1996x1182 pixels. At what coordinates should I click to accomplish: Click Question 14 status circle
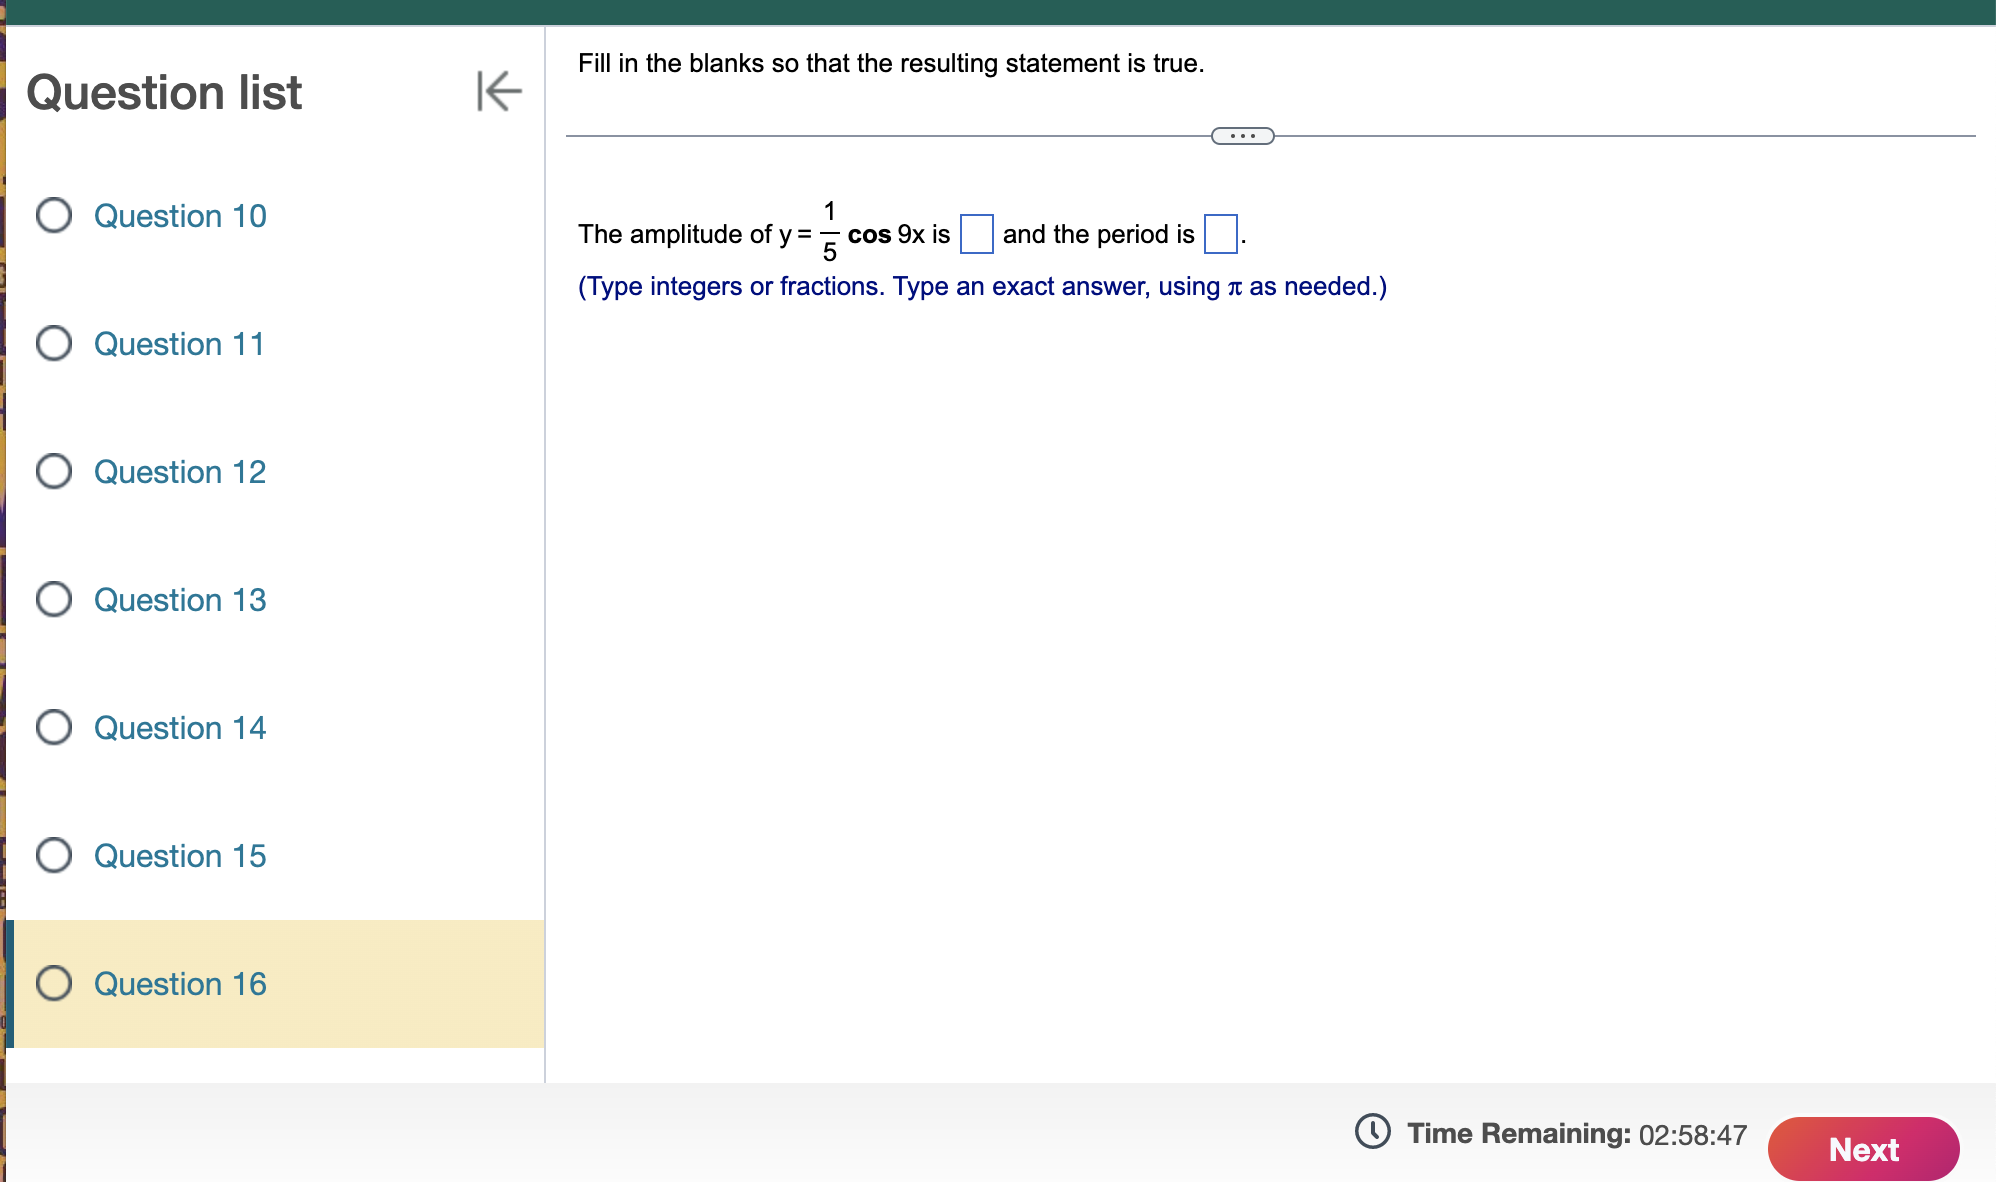point(54,727)
